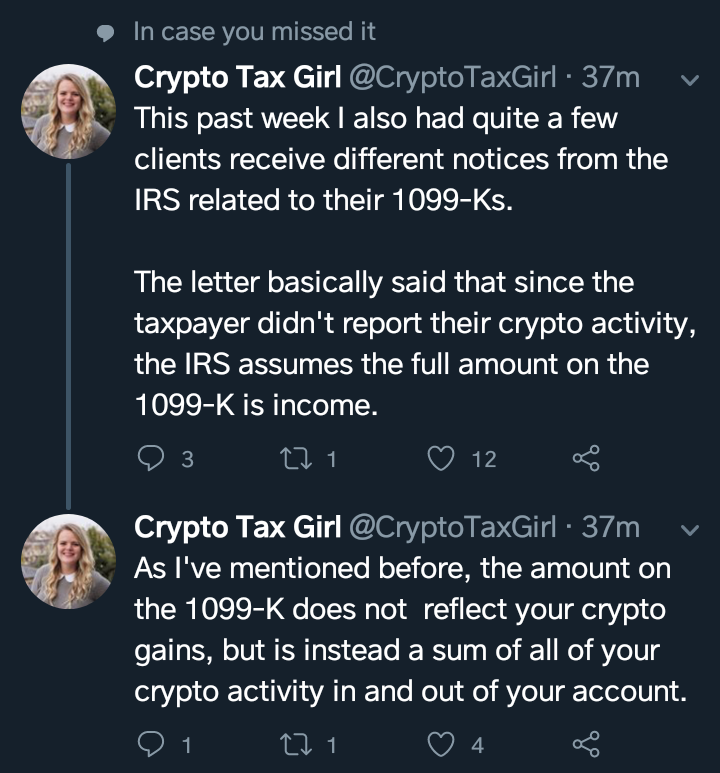Image resolution: width=720 pixels, height=773 pixels.
Task: Share the second tweet about crypto gains
Action: point(586,744)
